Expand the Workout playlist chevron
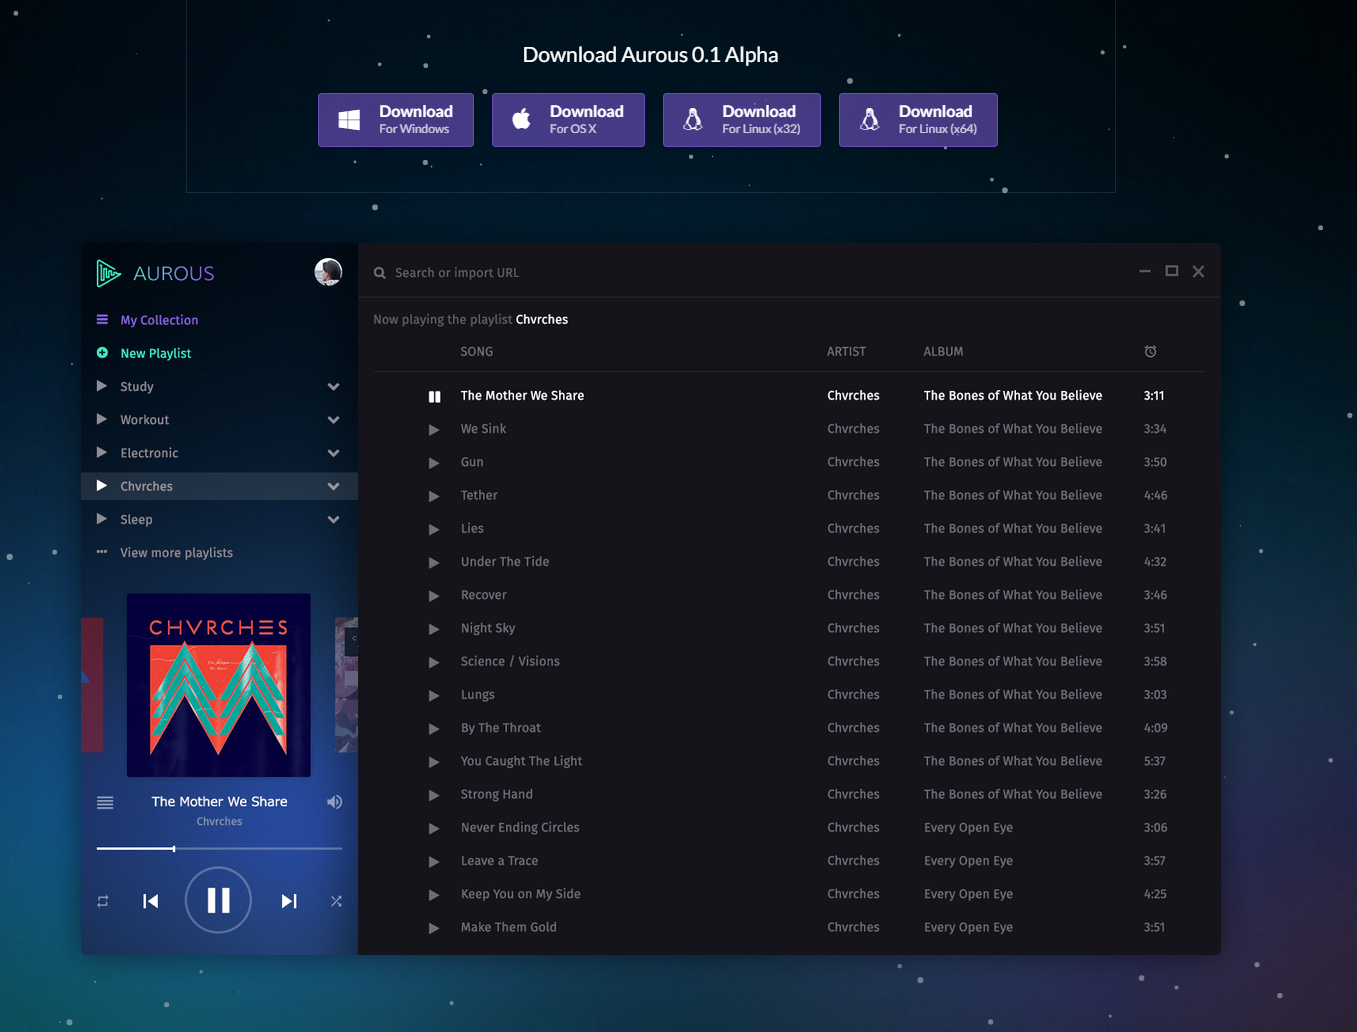This screenshot has height=1032, width=1357. [x=333, y=420]
